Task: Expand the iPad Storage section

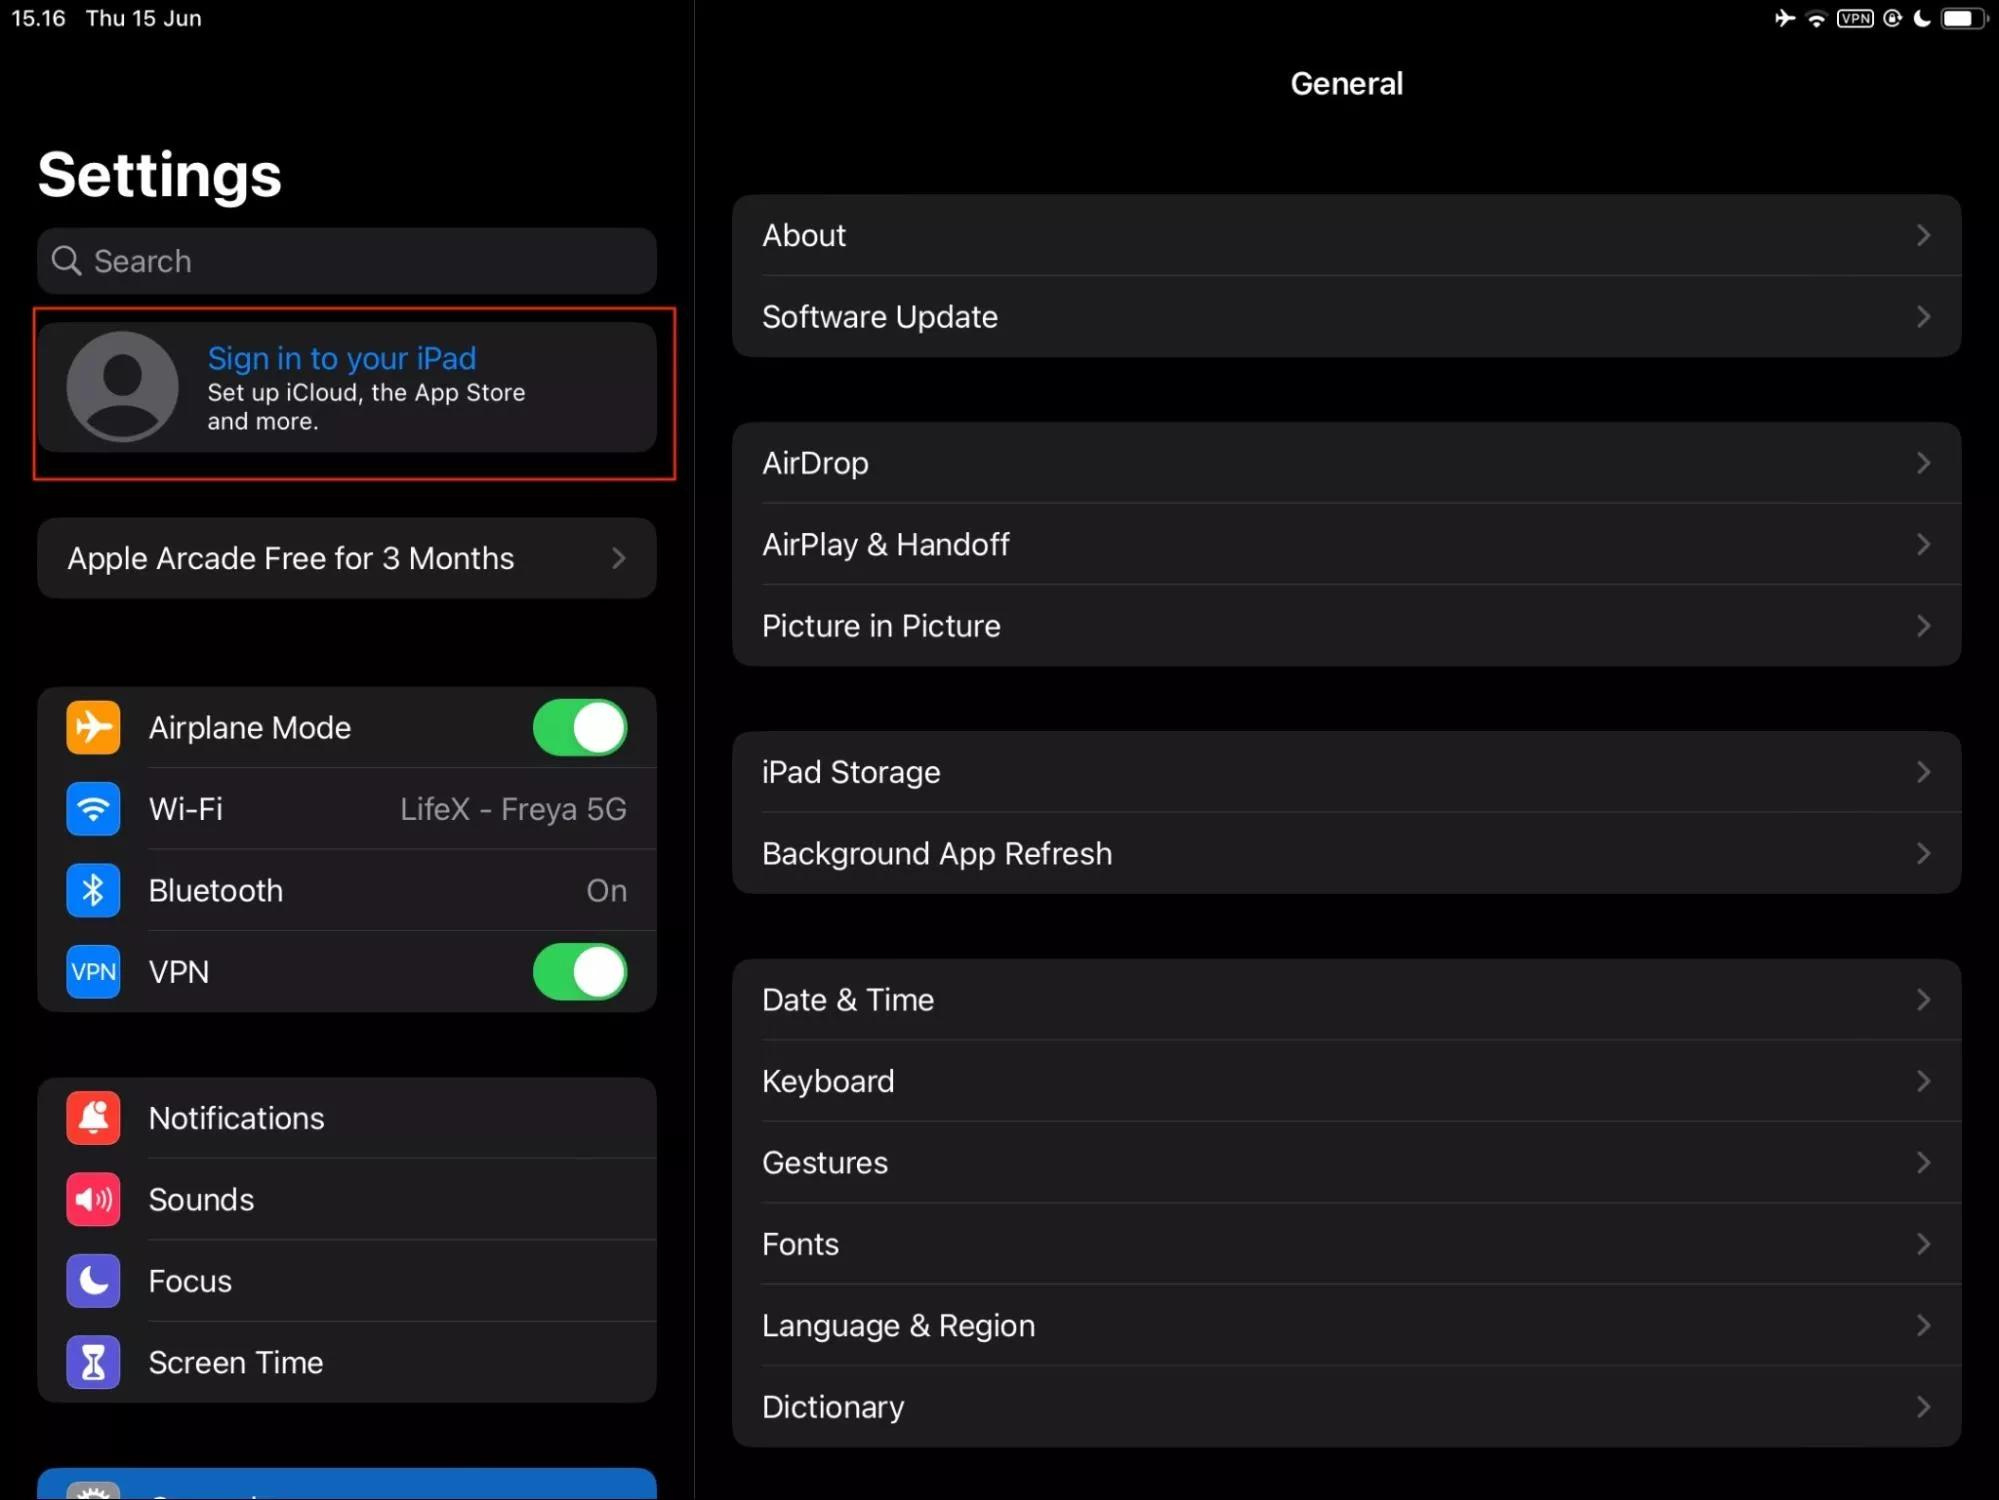Action: (1347, 770)
